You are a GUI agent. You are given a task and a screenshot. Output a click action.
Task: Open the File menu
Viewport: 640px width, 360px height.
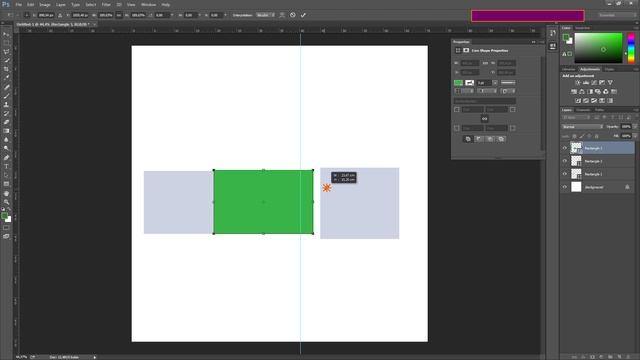(x=19, y=4)
